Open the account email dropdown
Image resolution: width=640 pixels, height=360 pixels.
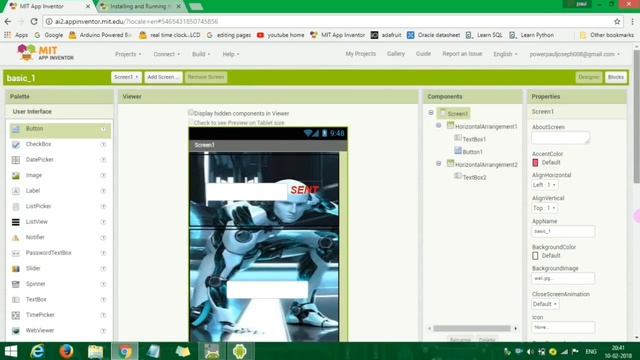(x=574, y=54)
